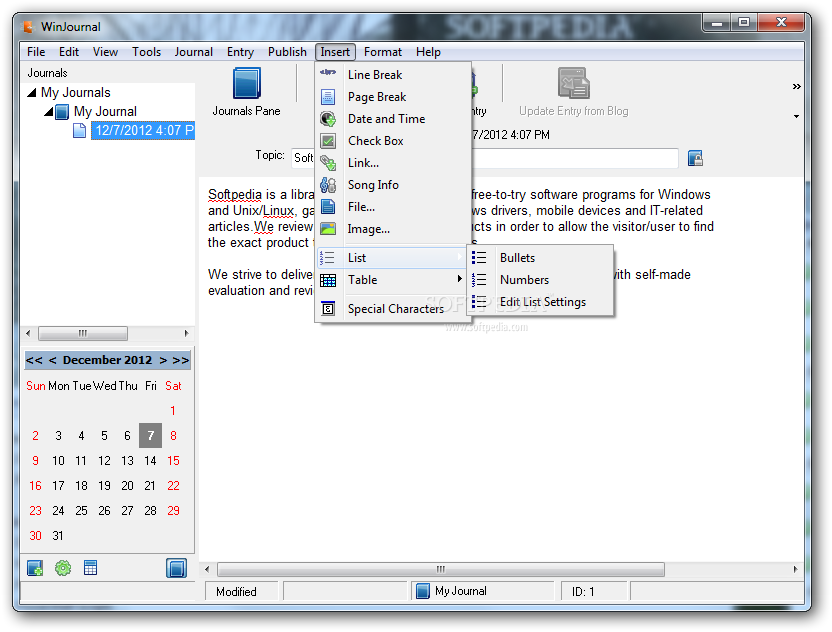Select December 25 in calendar
The image size is (832, 632).
point(81,511)
